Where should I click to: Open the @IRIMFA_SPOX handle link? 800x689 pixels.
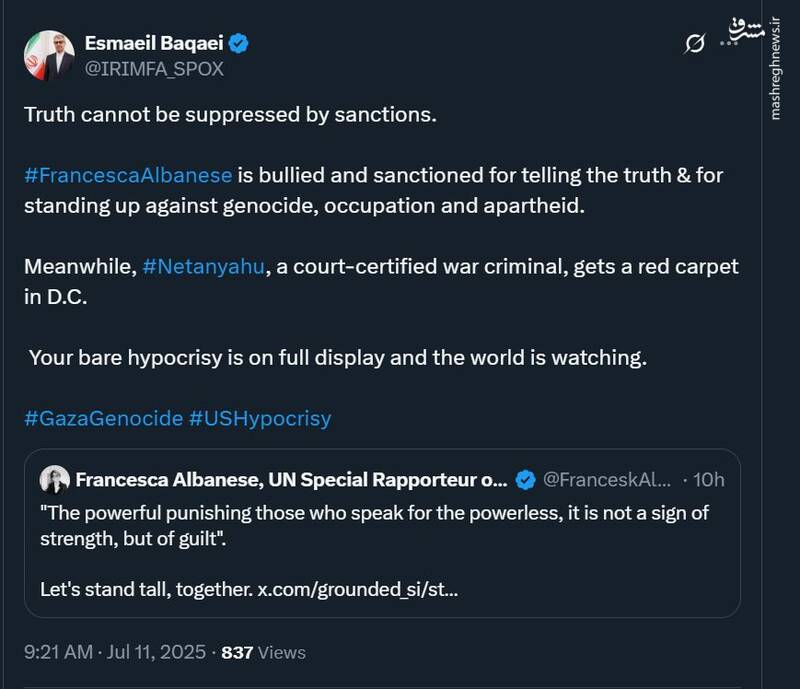pyautogui.click(x=154, y=69)
